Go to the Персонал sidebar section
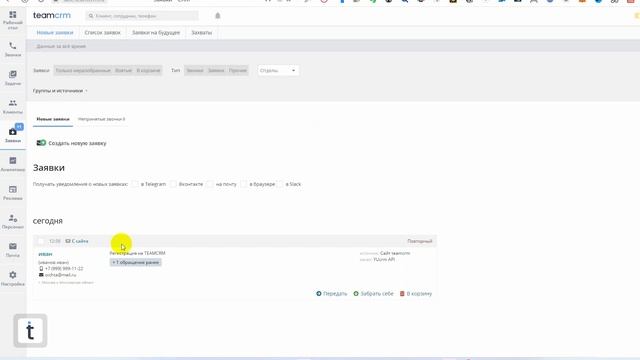Image resolution: width=640 pixels, height=360 pixels. click(13, 221)
